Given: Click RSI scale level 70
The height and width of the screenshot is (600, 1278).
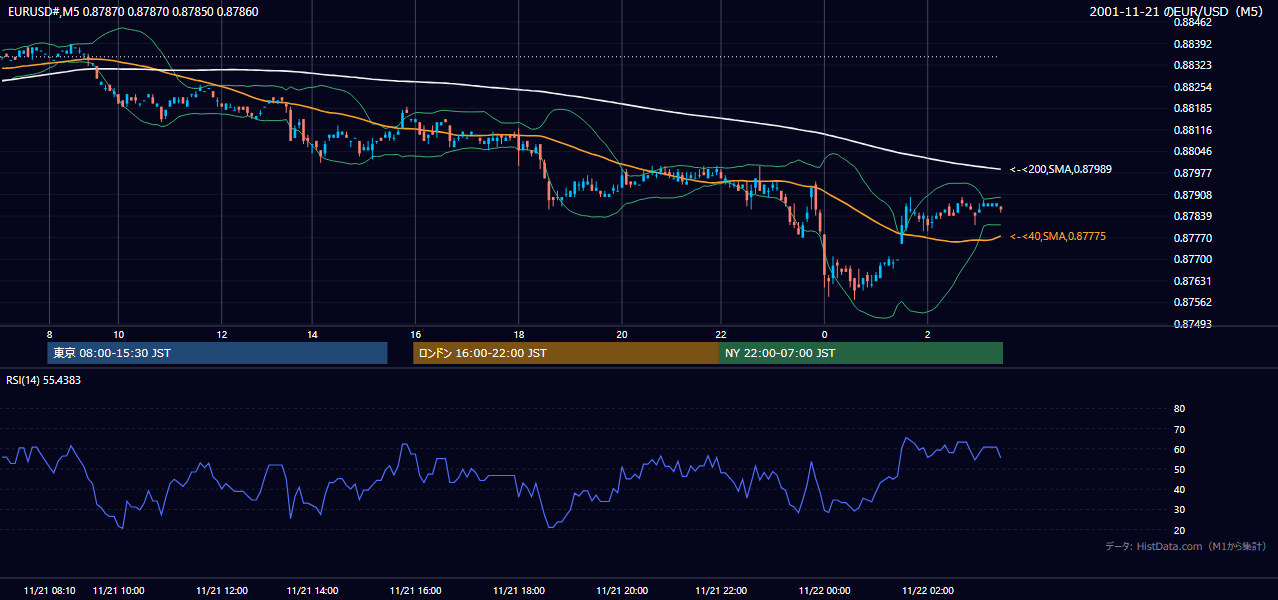Looking at the screenshot, I should pyautogui.click(x=1179, y=429).
